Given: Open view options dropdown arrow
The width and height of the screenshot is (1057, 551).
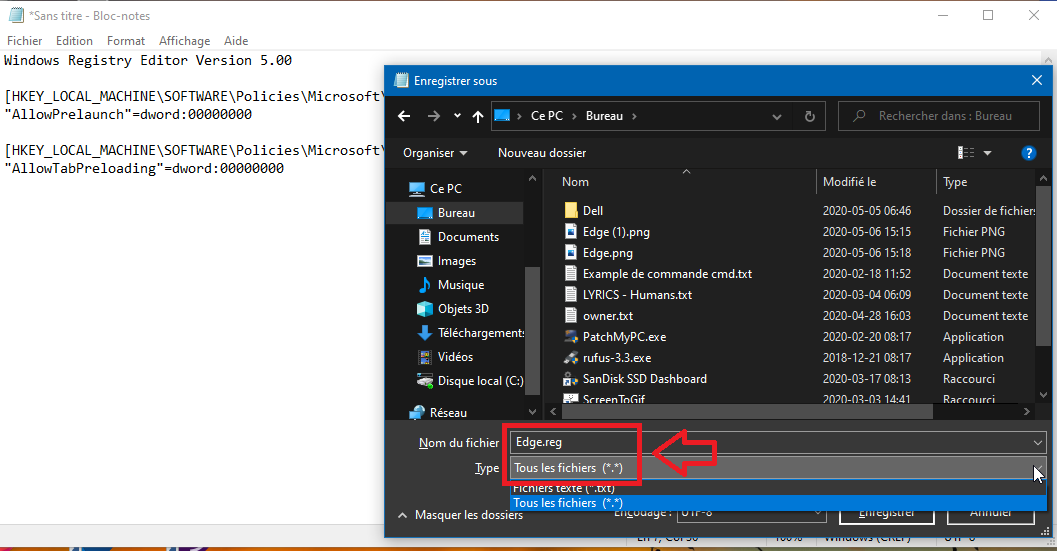Looking at the screenshot, I should click(x=988, y=153).
